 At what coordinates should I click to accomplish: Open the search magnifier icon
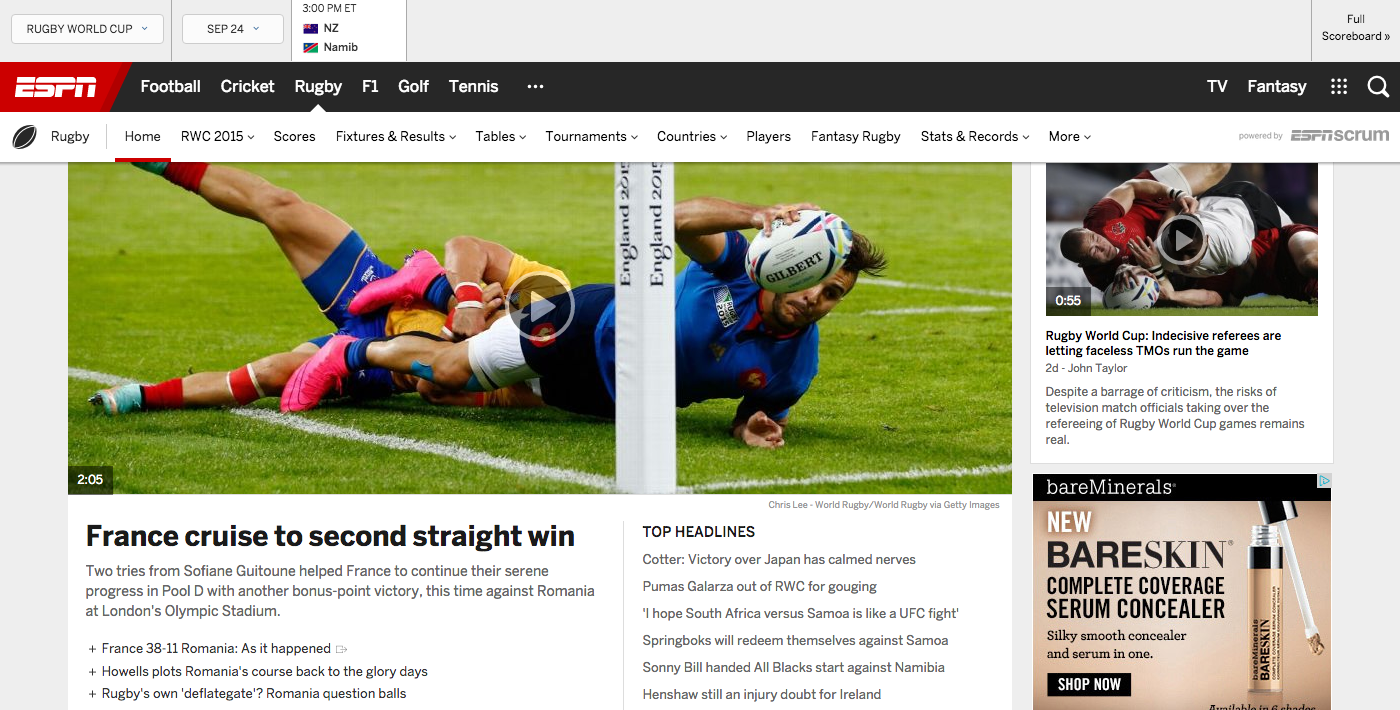point(1378,87)
